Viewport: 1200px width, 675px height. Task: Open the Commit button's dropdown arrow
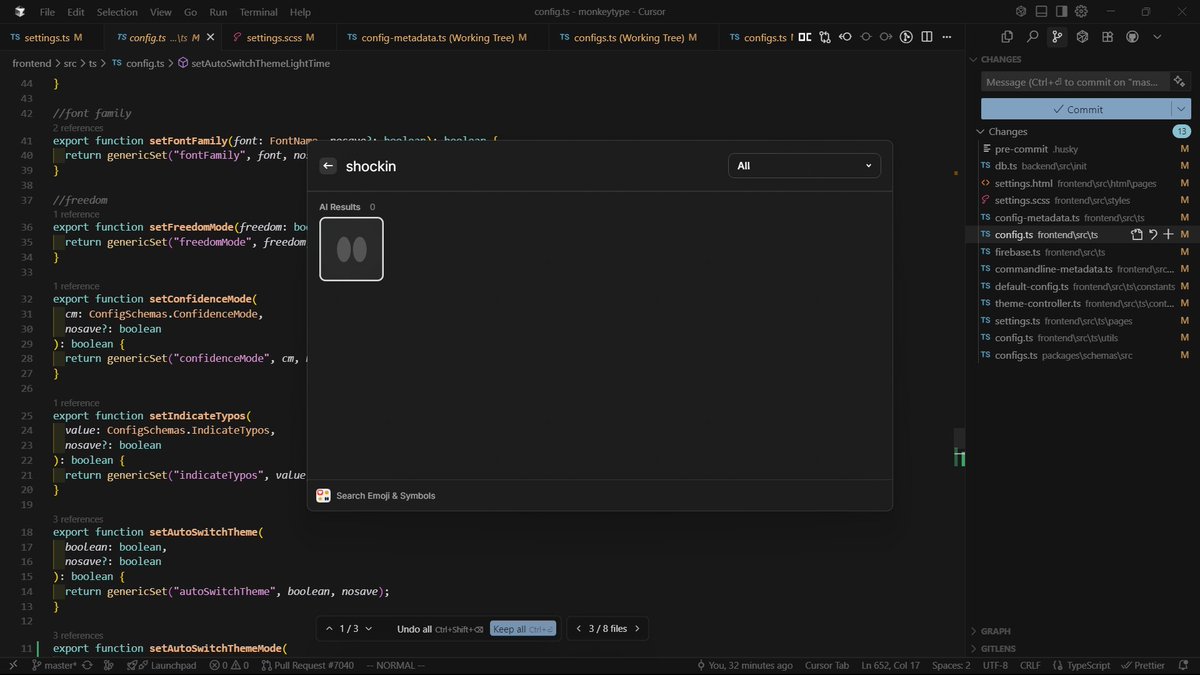(x=1182, y=109)
